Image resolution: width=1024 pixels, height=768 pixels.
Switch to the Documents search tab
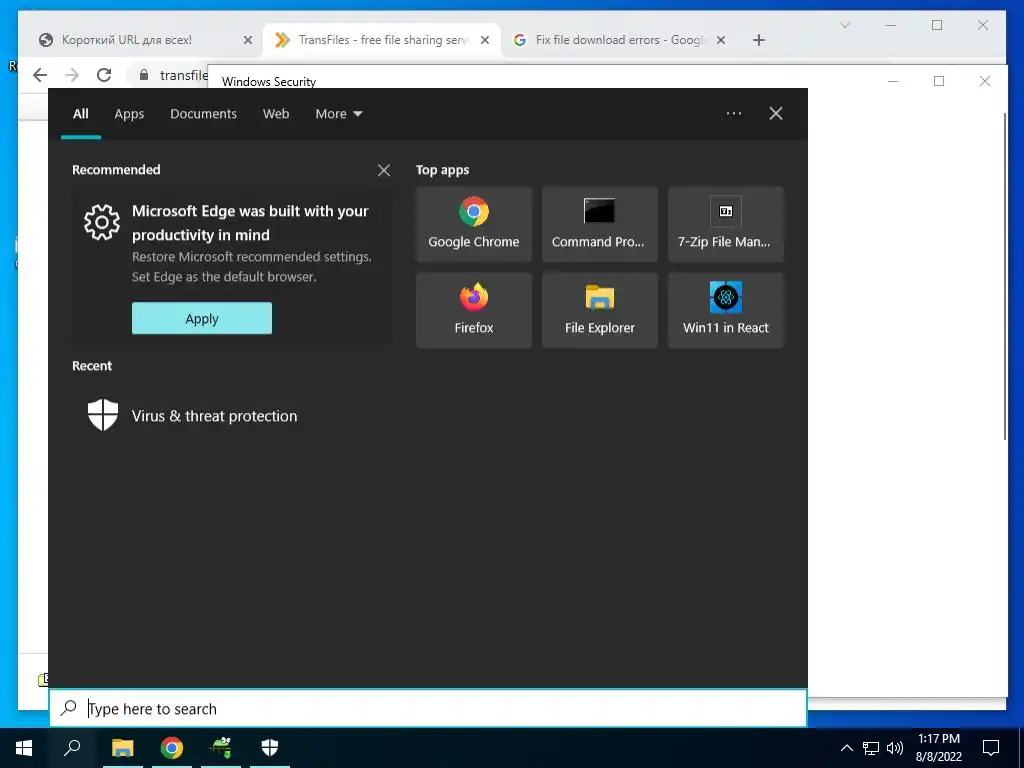pyautogui.click(x=203, y=114)
